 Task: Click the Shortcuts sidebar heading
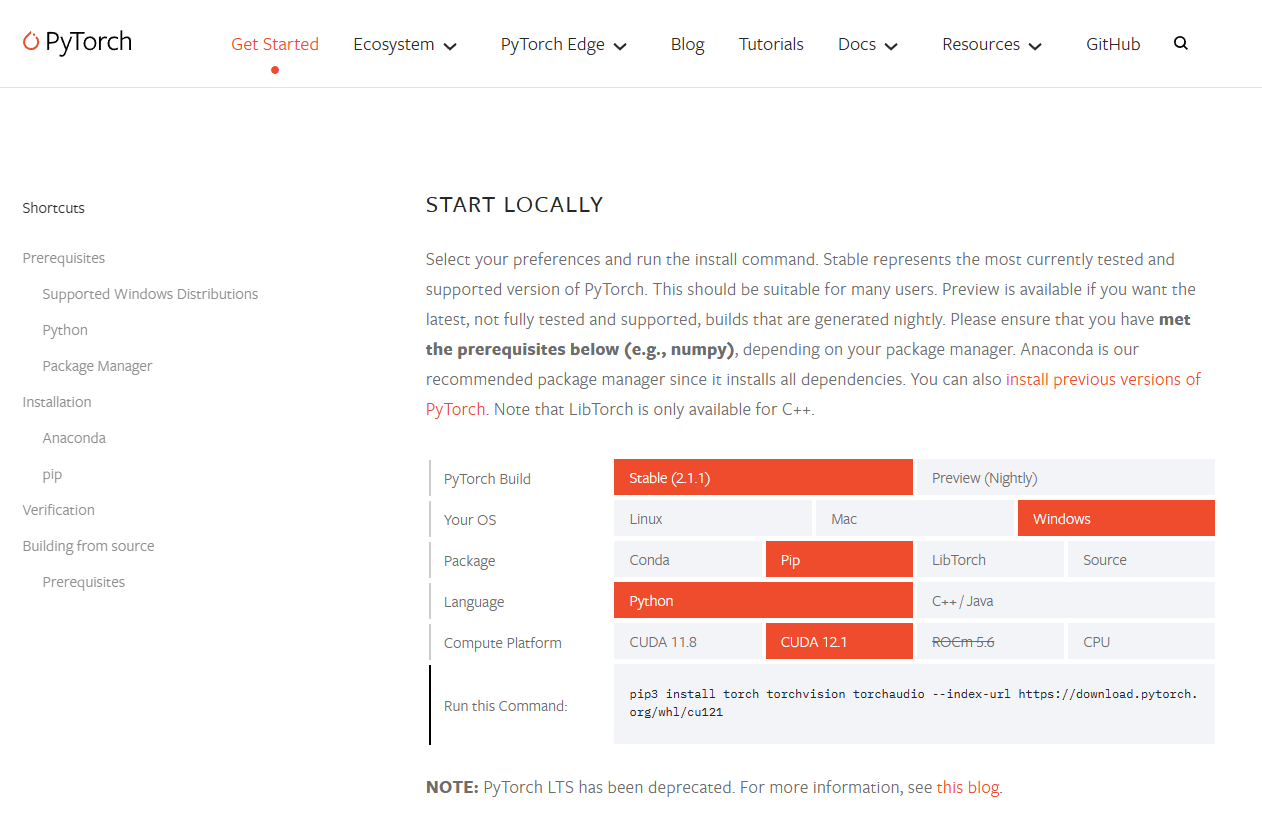point(54,208)
